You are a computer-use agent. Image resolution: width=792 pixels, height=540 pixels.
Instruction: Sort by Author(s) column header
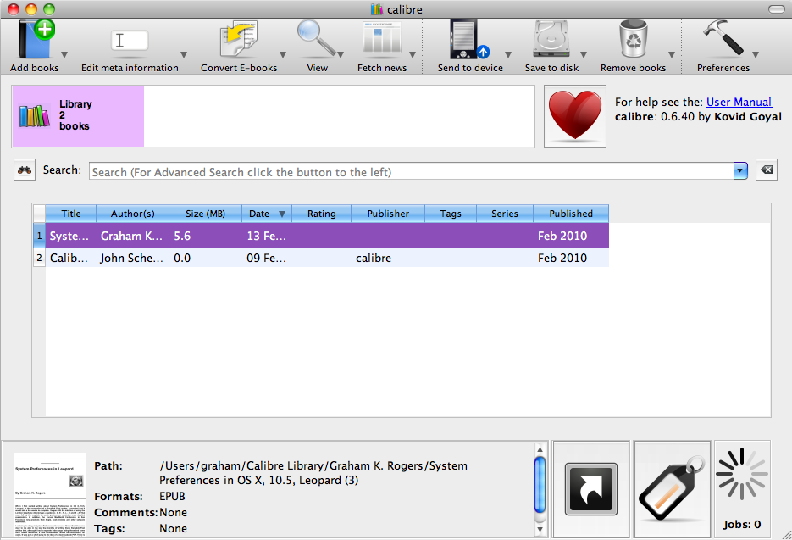(133, 214)
